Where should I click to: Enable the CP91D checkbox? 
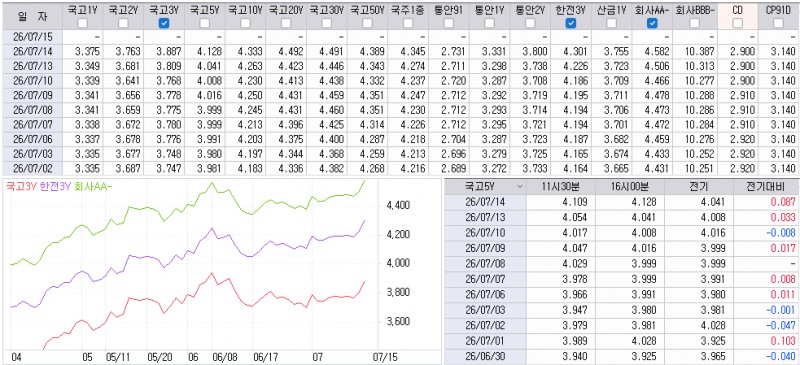pos(778,23)
